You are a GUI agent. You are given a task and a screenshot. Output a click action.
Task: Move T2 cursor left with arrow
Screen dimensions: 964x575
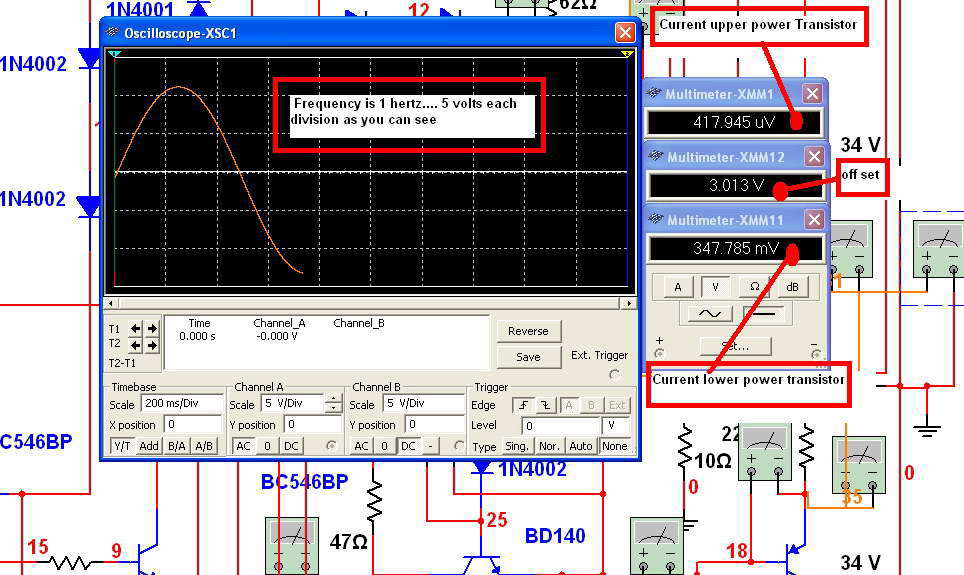tap(135, 345)
